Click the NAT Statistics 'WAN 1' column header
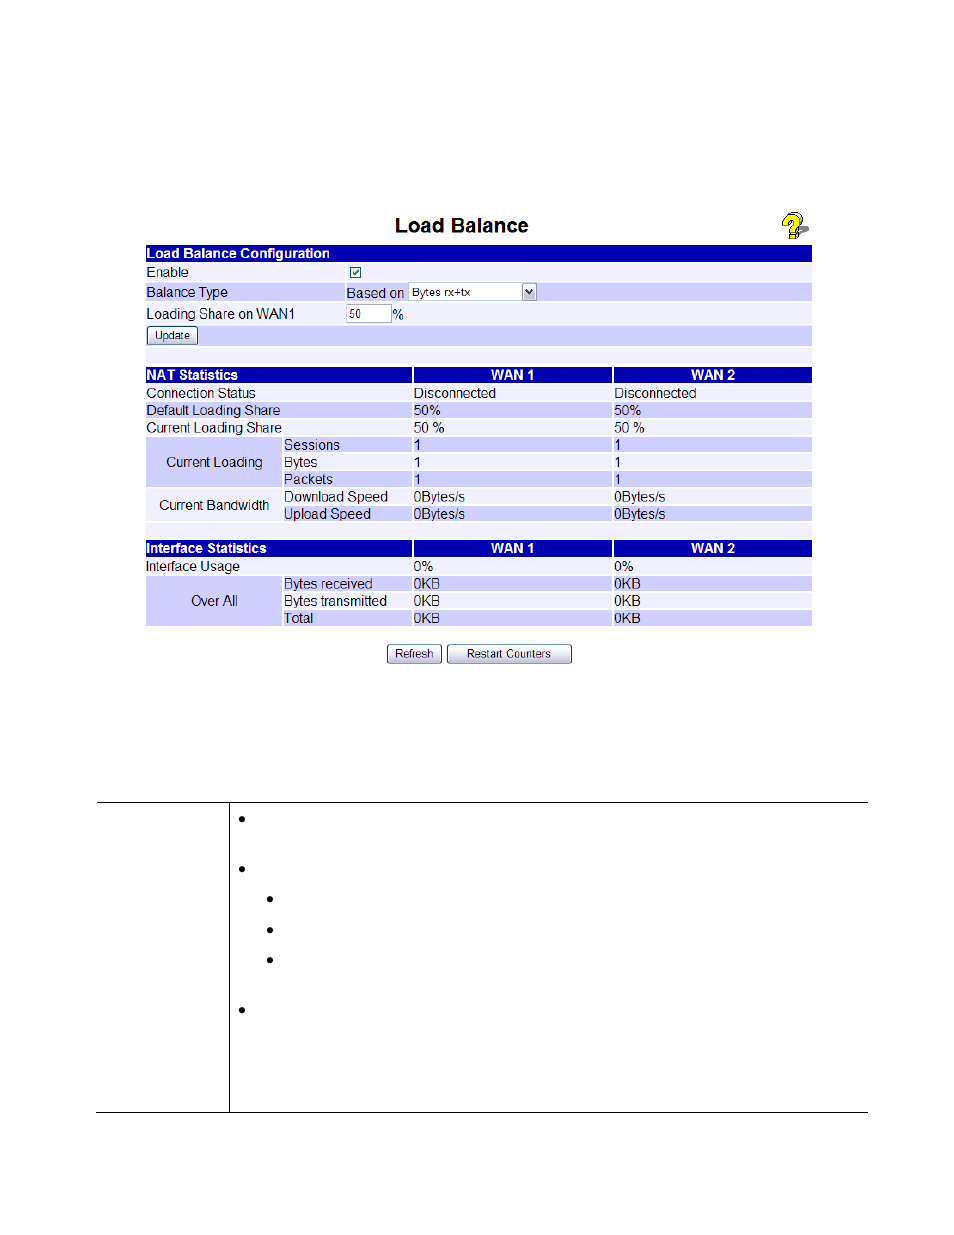Image resolution: width=954 pixels, height=1235 pixels. (513, 375)
